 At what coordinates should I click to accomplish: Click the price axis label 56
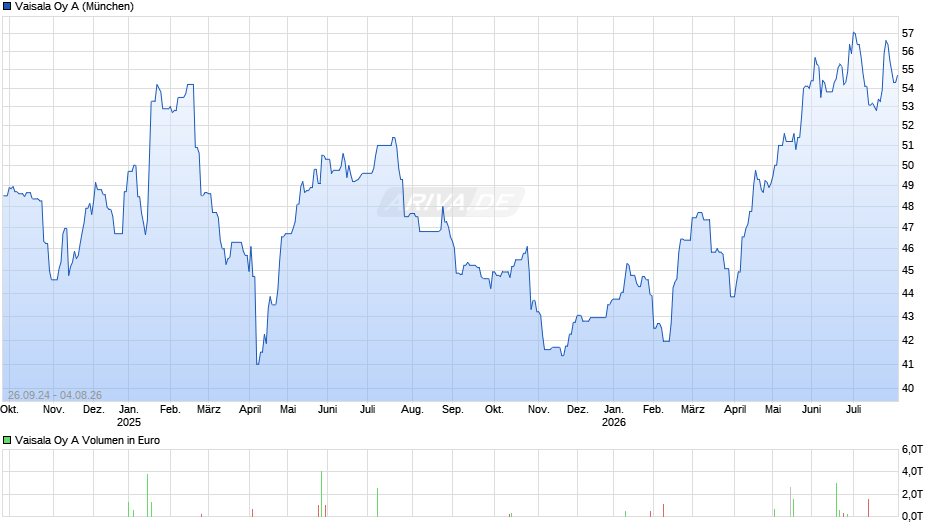pos(908,52)
